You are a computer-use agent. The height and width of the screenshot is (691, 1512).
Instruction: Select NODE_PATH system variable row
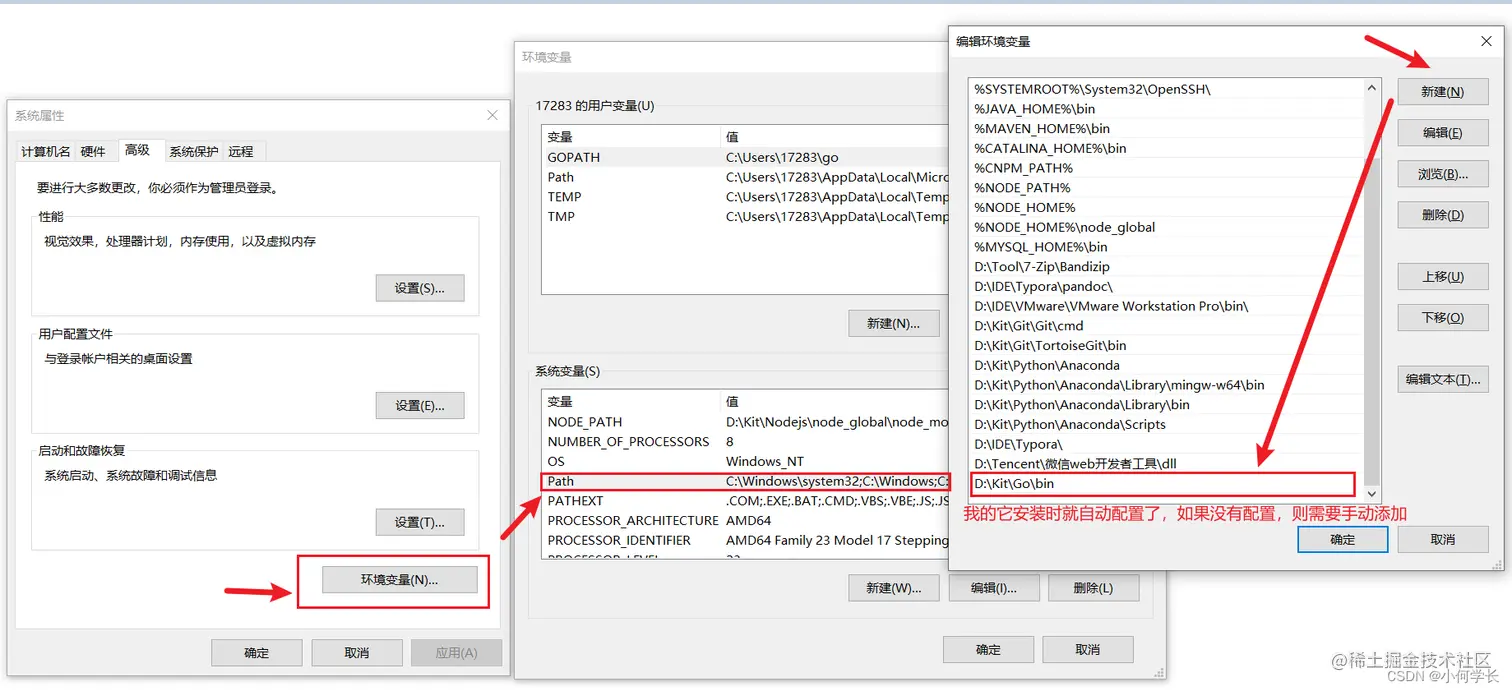[x=745, y=422]
